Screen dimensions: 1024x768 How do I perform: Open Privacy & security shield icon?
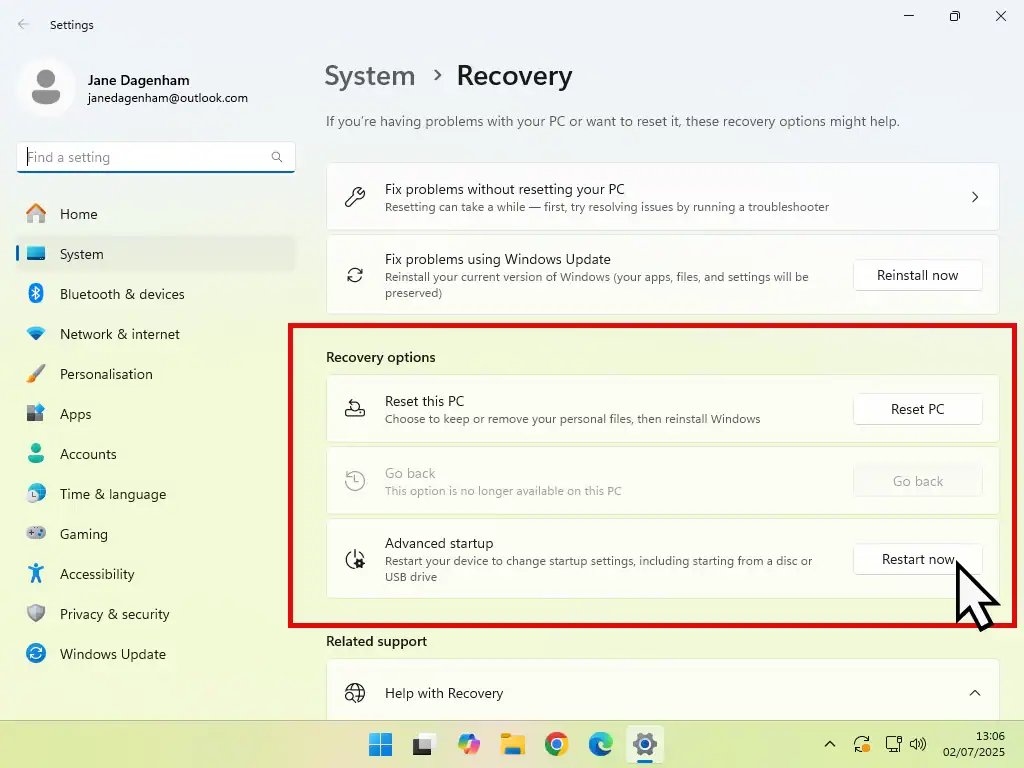[36, 614]
